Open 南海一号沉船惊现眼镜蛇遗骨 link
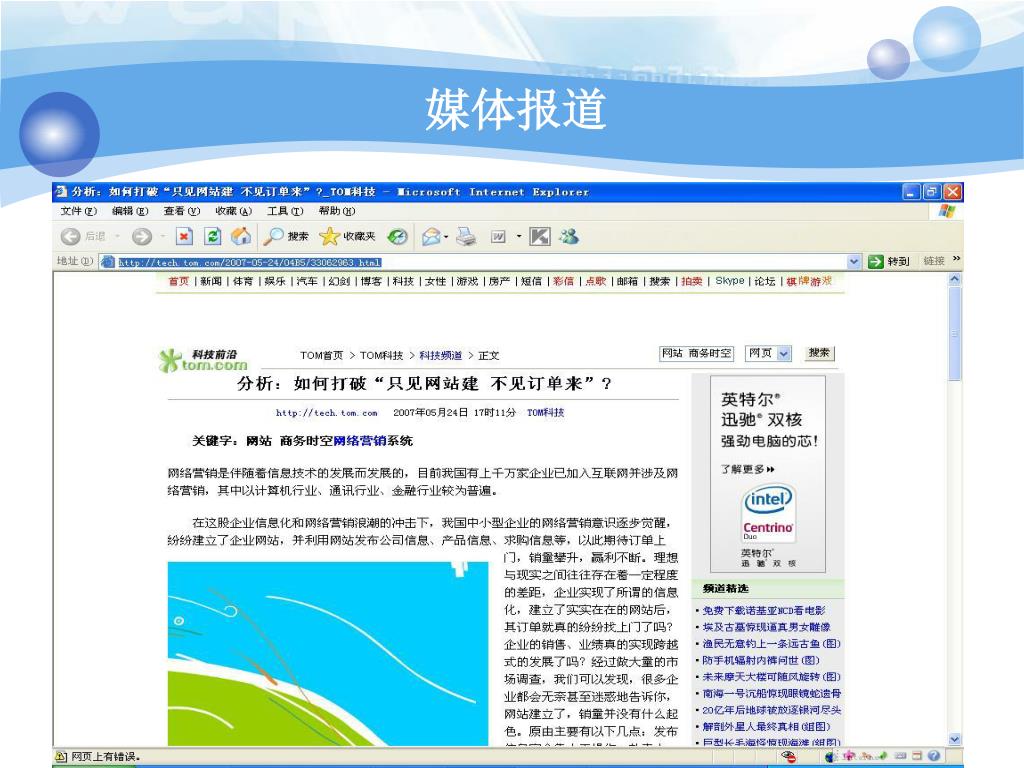The image size is (1024, 768). (772, 693)
